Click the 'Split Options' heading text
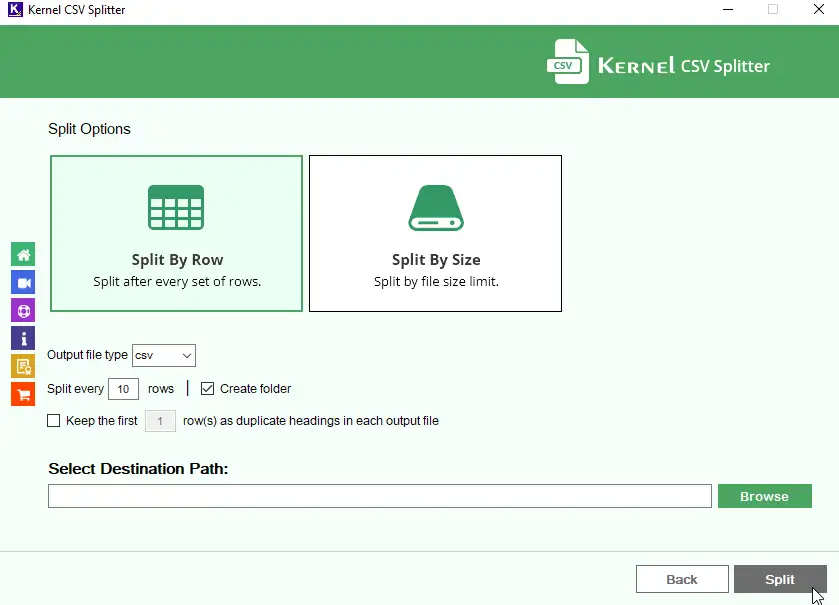This screenshot has width=839, height=605. pos(89,129)
